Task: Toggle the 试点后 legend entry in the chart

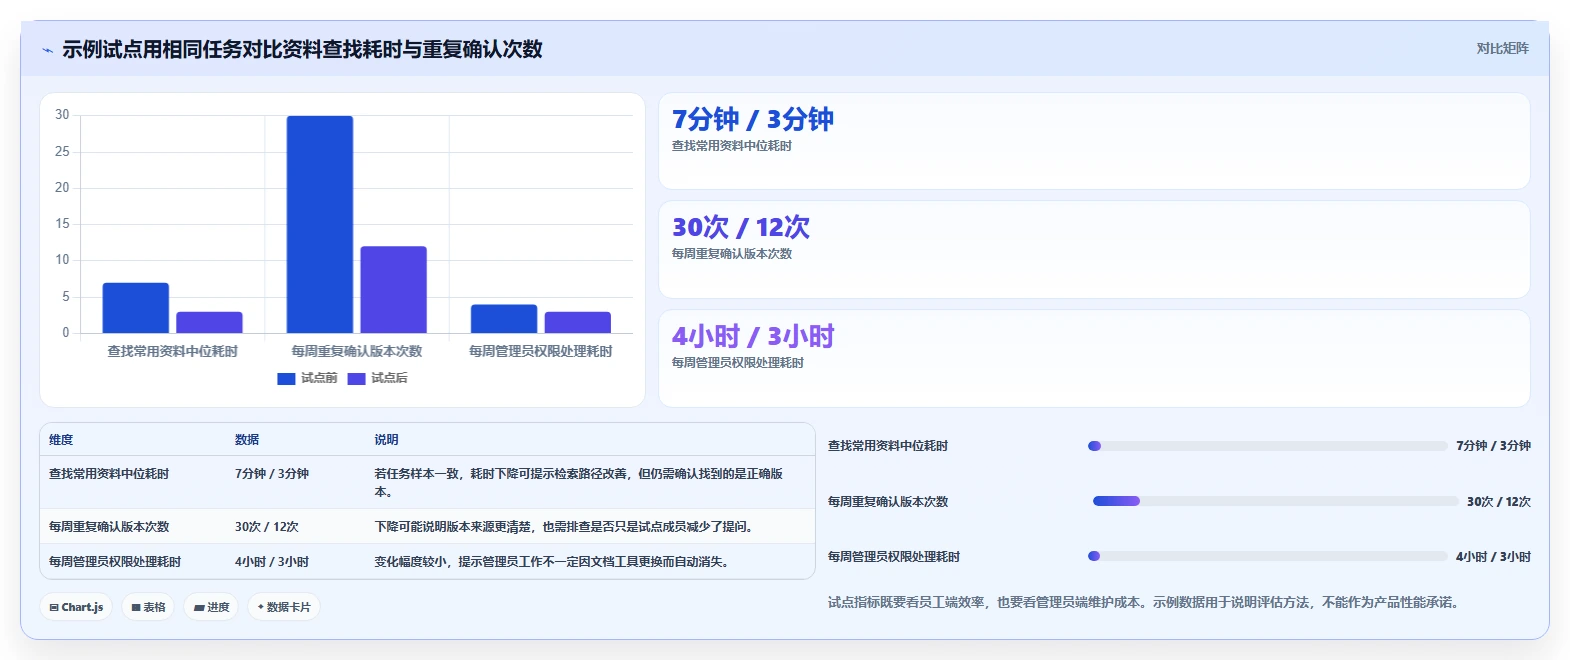Action: click(377, 378)
